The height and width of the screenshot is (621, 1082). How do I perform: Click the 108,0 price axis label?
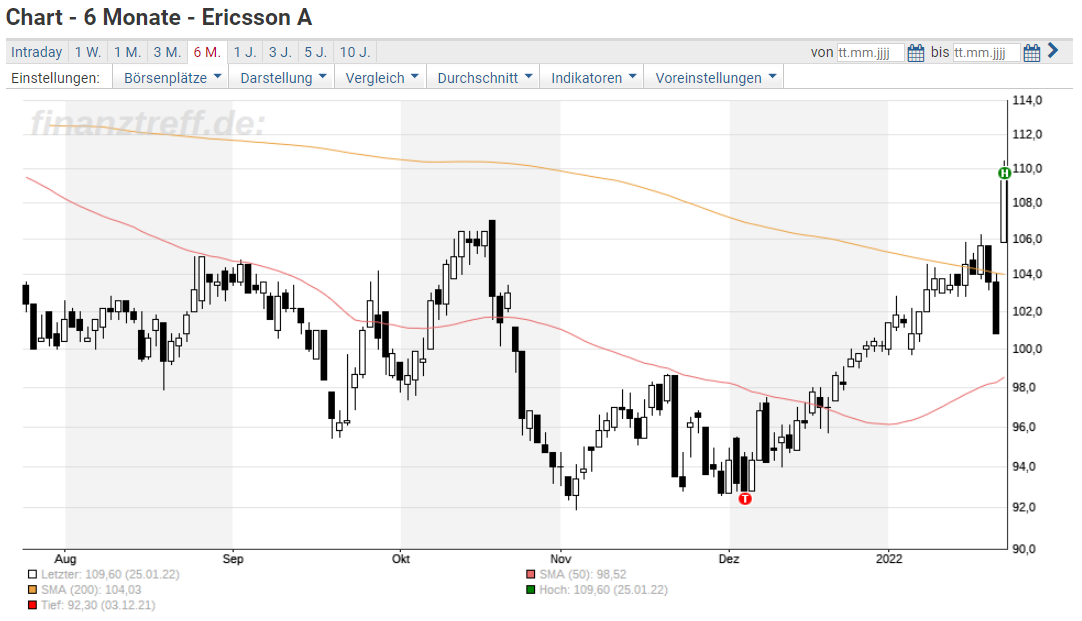(1027, 203)
